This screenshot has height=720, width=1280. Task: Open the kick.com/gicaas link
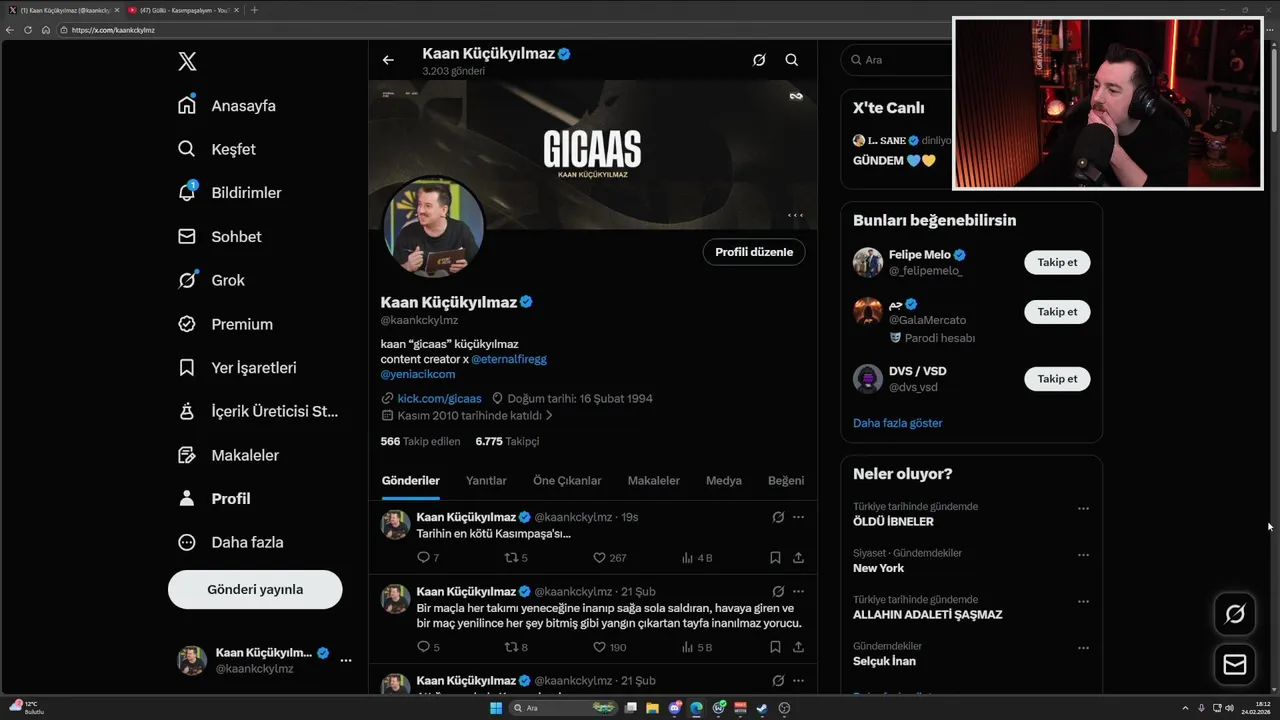coord(439,398)
